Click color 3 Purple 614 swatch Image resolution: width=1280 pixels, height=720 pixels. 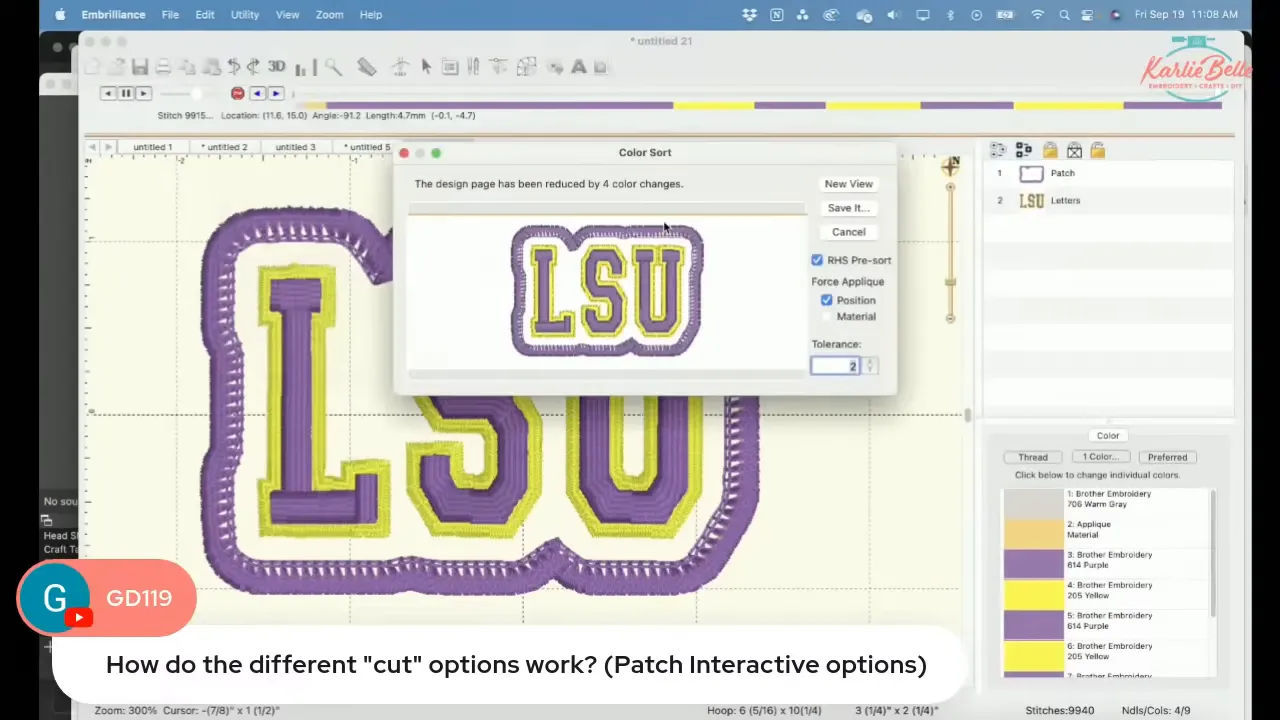[x=1033, y=564]
